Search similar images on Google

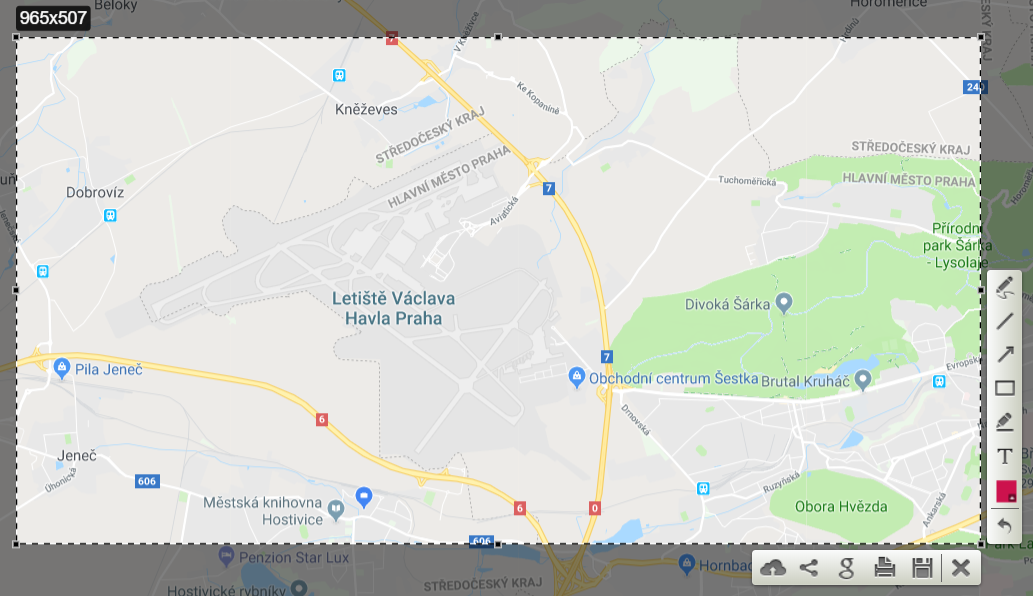click(x=847, y=568)
